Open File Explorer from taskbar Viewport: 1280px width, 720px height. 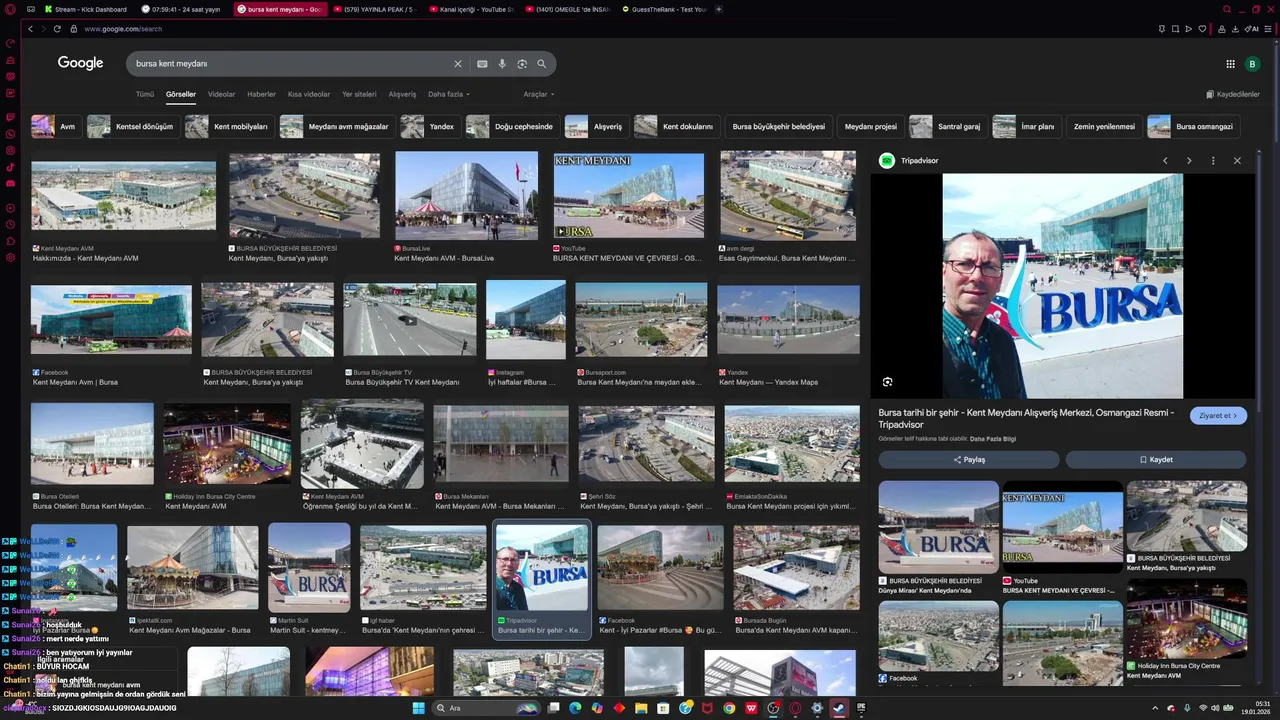point(641,708)
